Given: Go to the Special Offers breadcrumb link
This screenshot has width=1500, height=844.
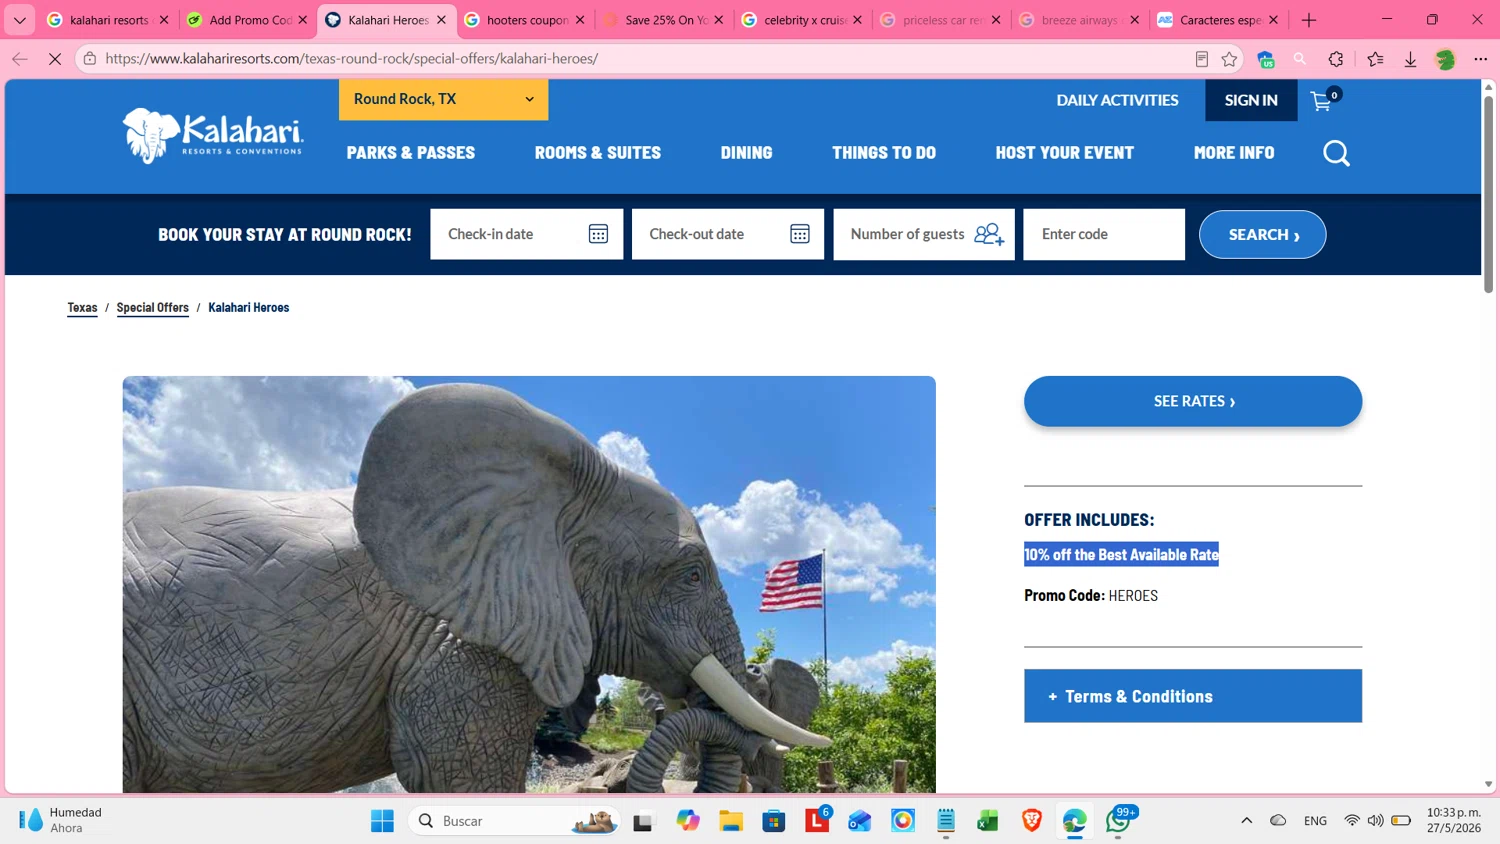Looking at the screenshot, I should click(152, 308).
